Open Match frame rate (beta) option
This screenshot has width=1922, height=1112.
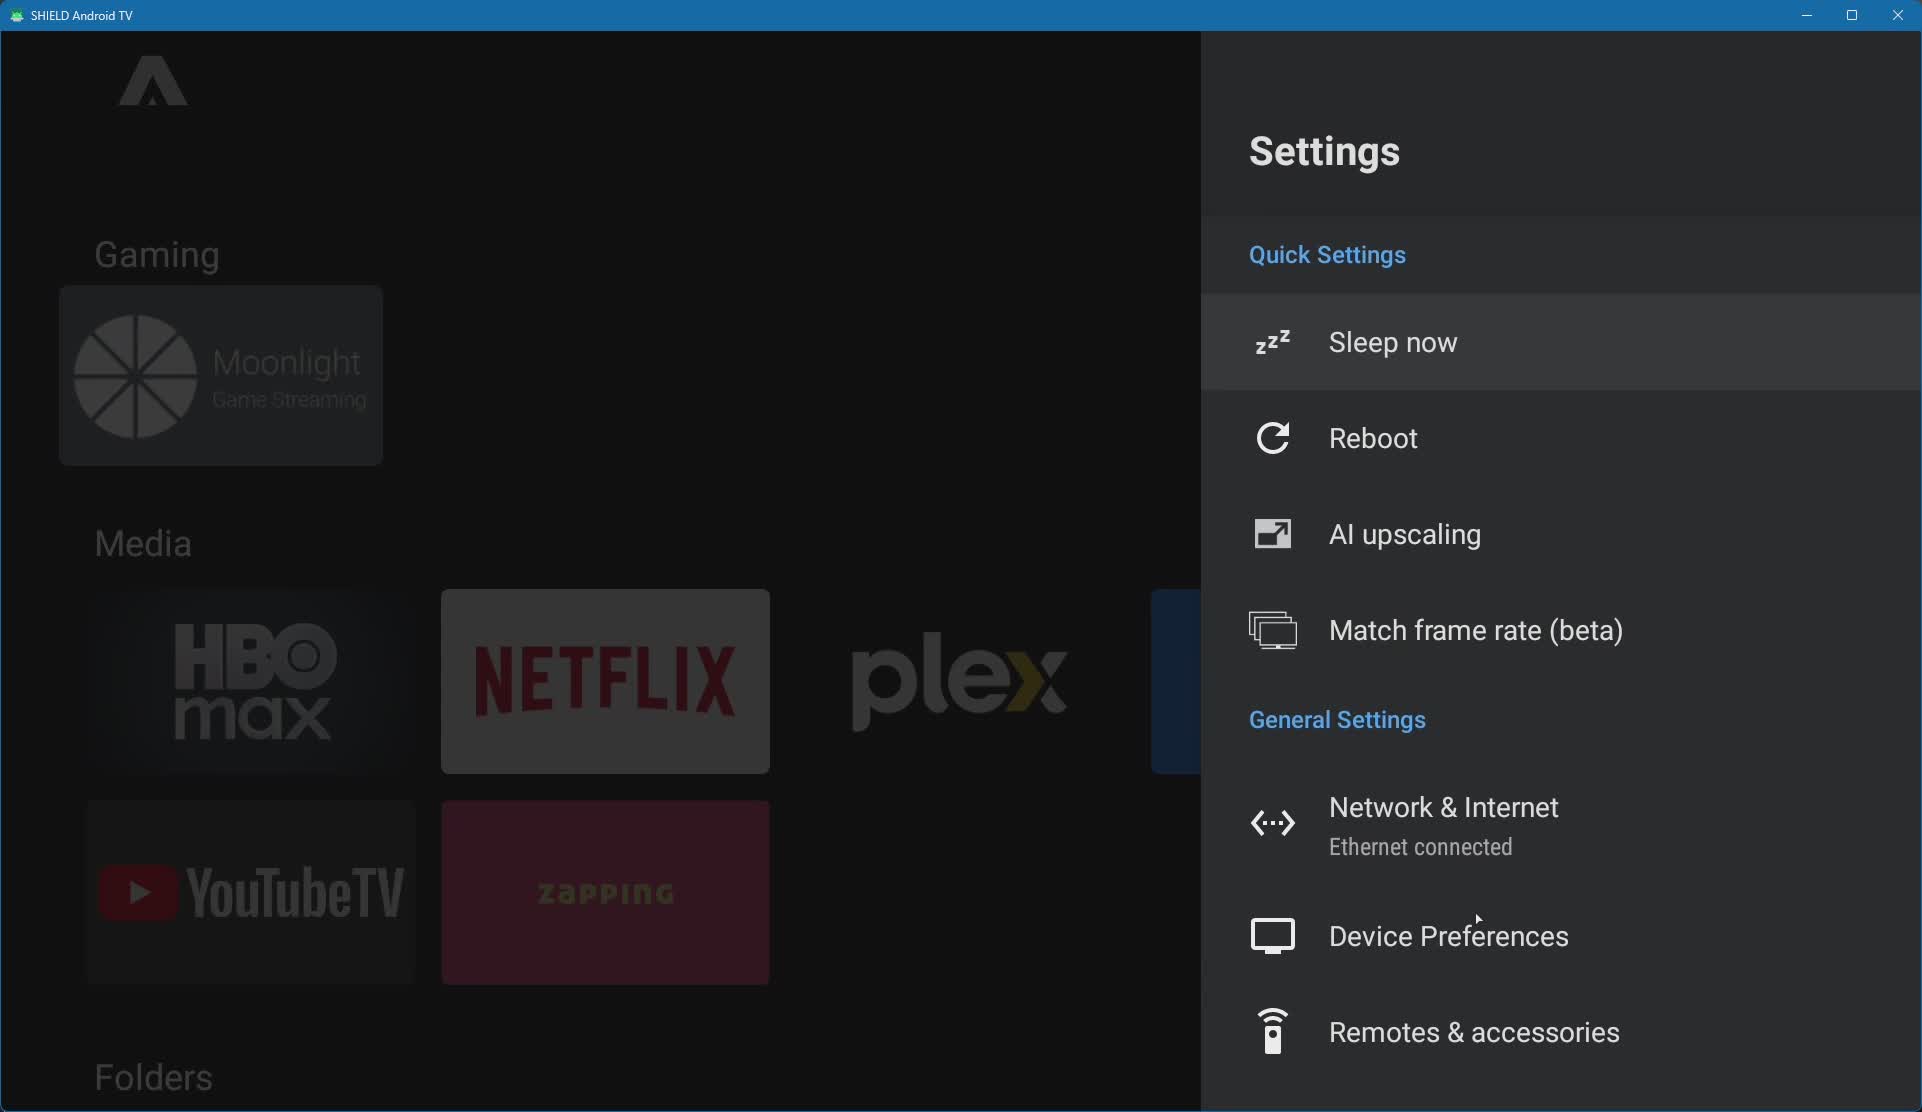coord(1475,631)
